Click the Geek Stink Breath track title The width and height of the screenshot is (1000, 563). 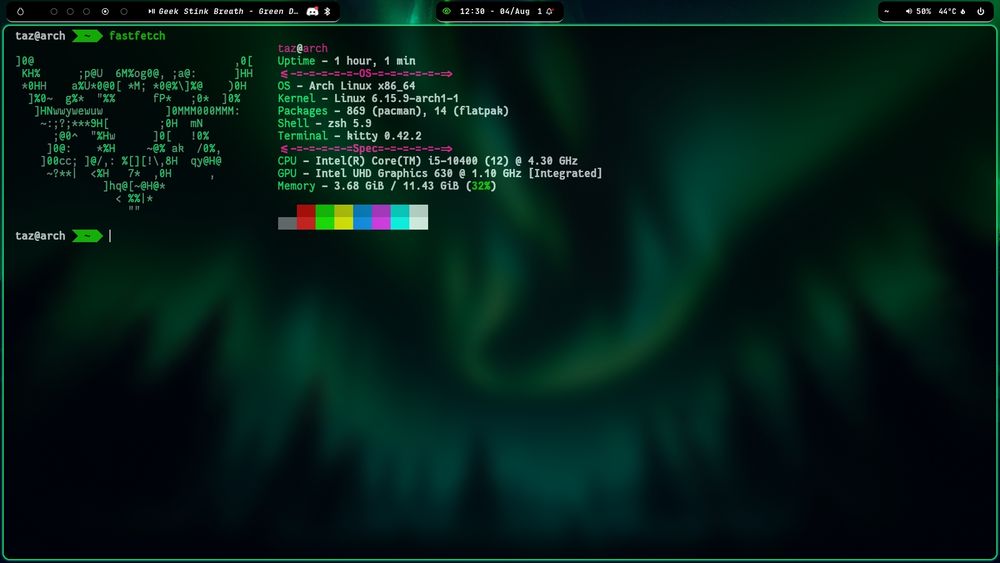click(x=228, y=11)
